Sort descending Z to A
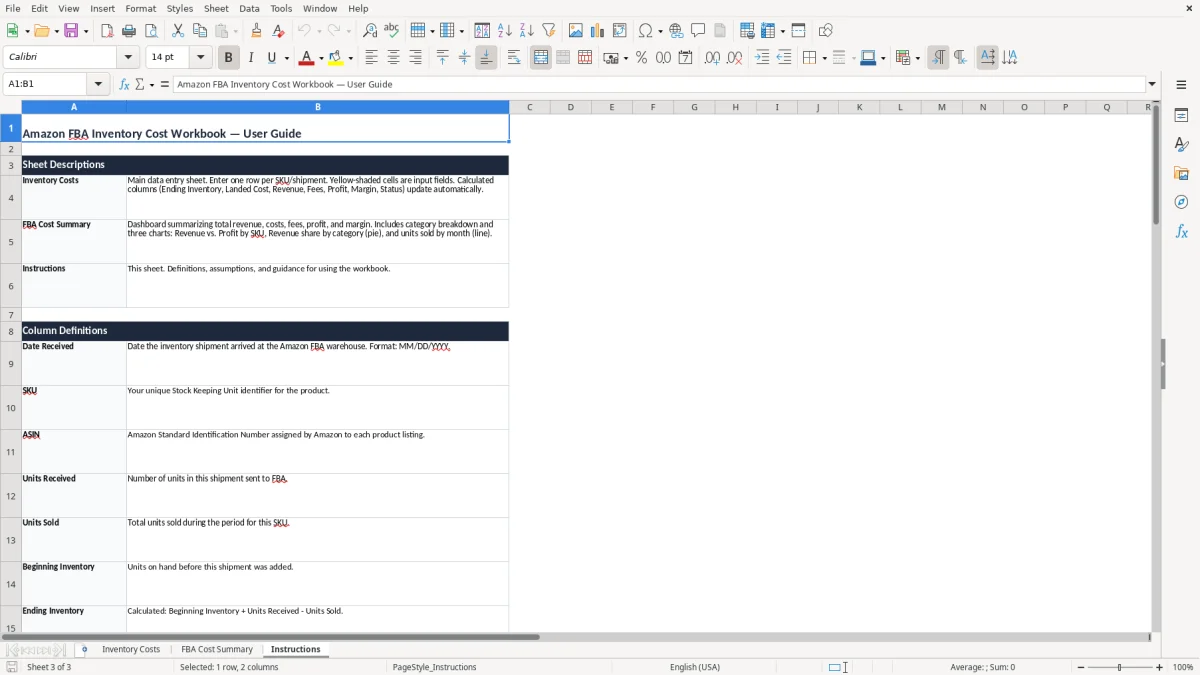The height and width of the screenshot is (675, 1200). 526,31
